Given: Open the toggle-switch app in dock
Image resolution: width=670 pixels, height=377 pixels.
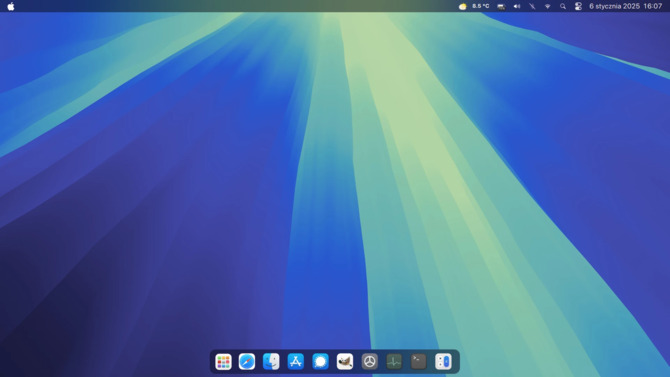Looking at the screenshot, I should coord(443,362).
